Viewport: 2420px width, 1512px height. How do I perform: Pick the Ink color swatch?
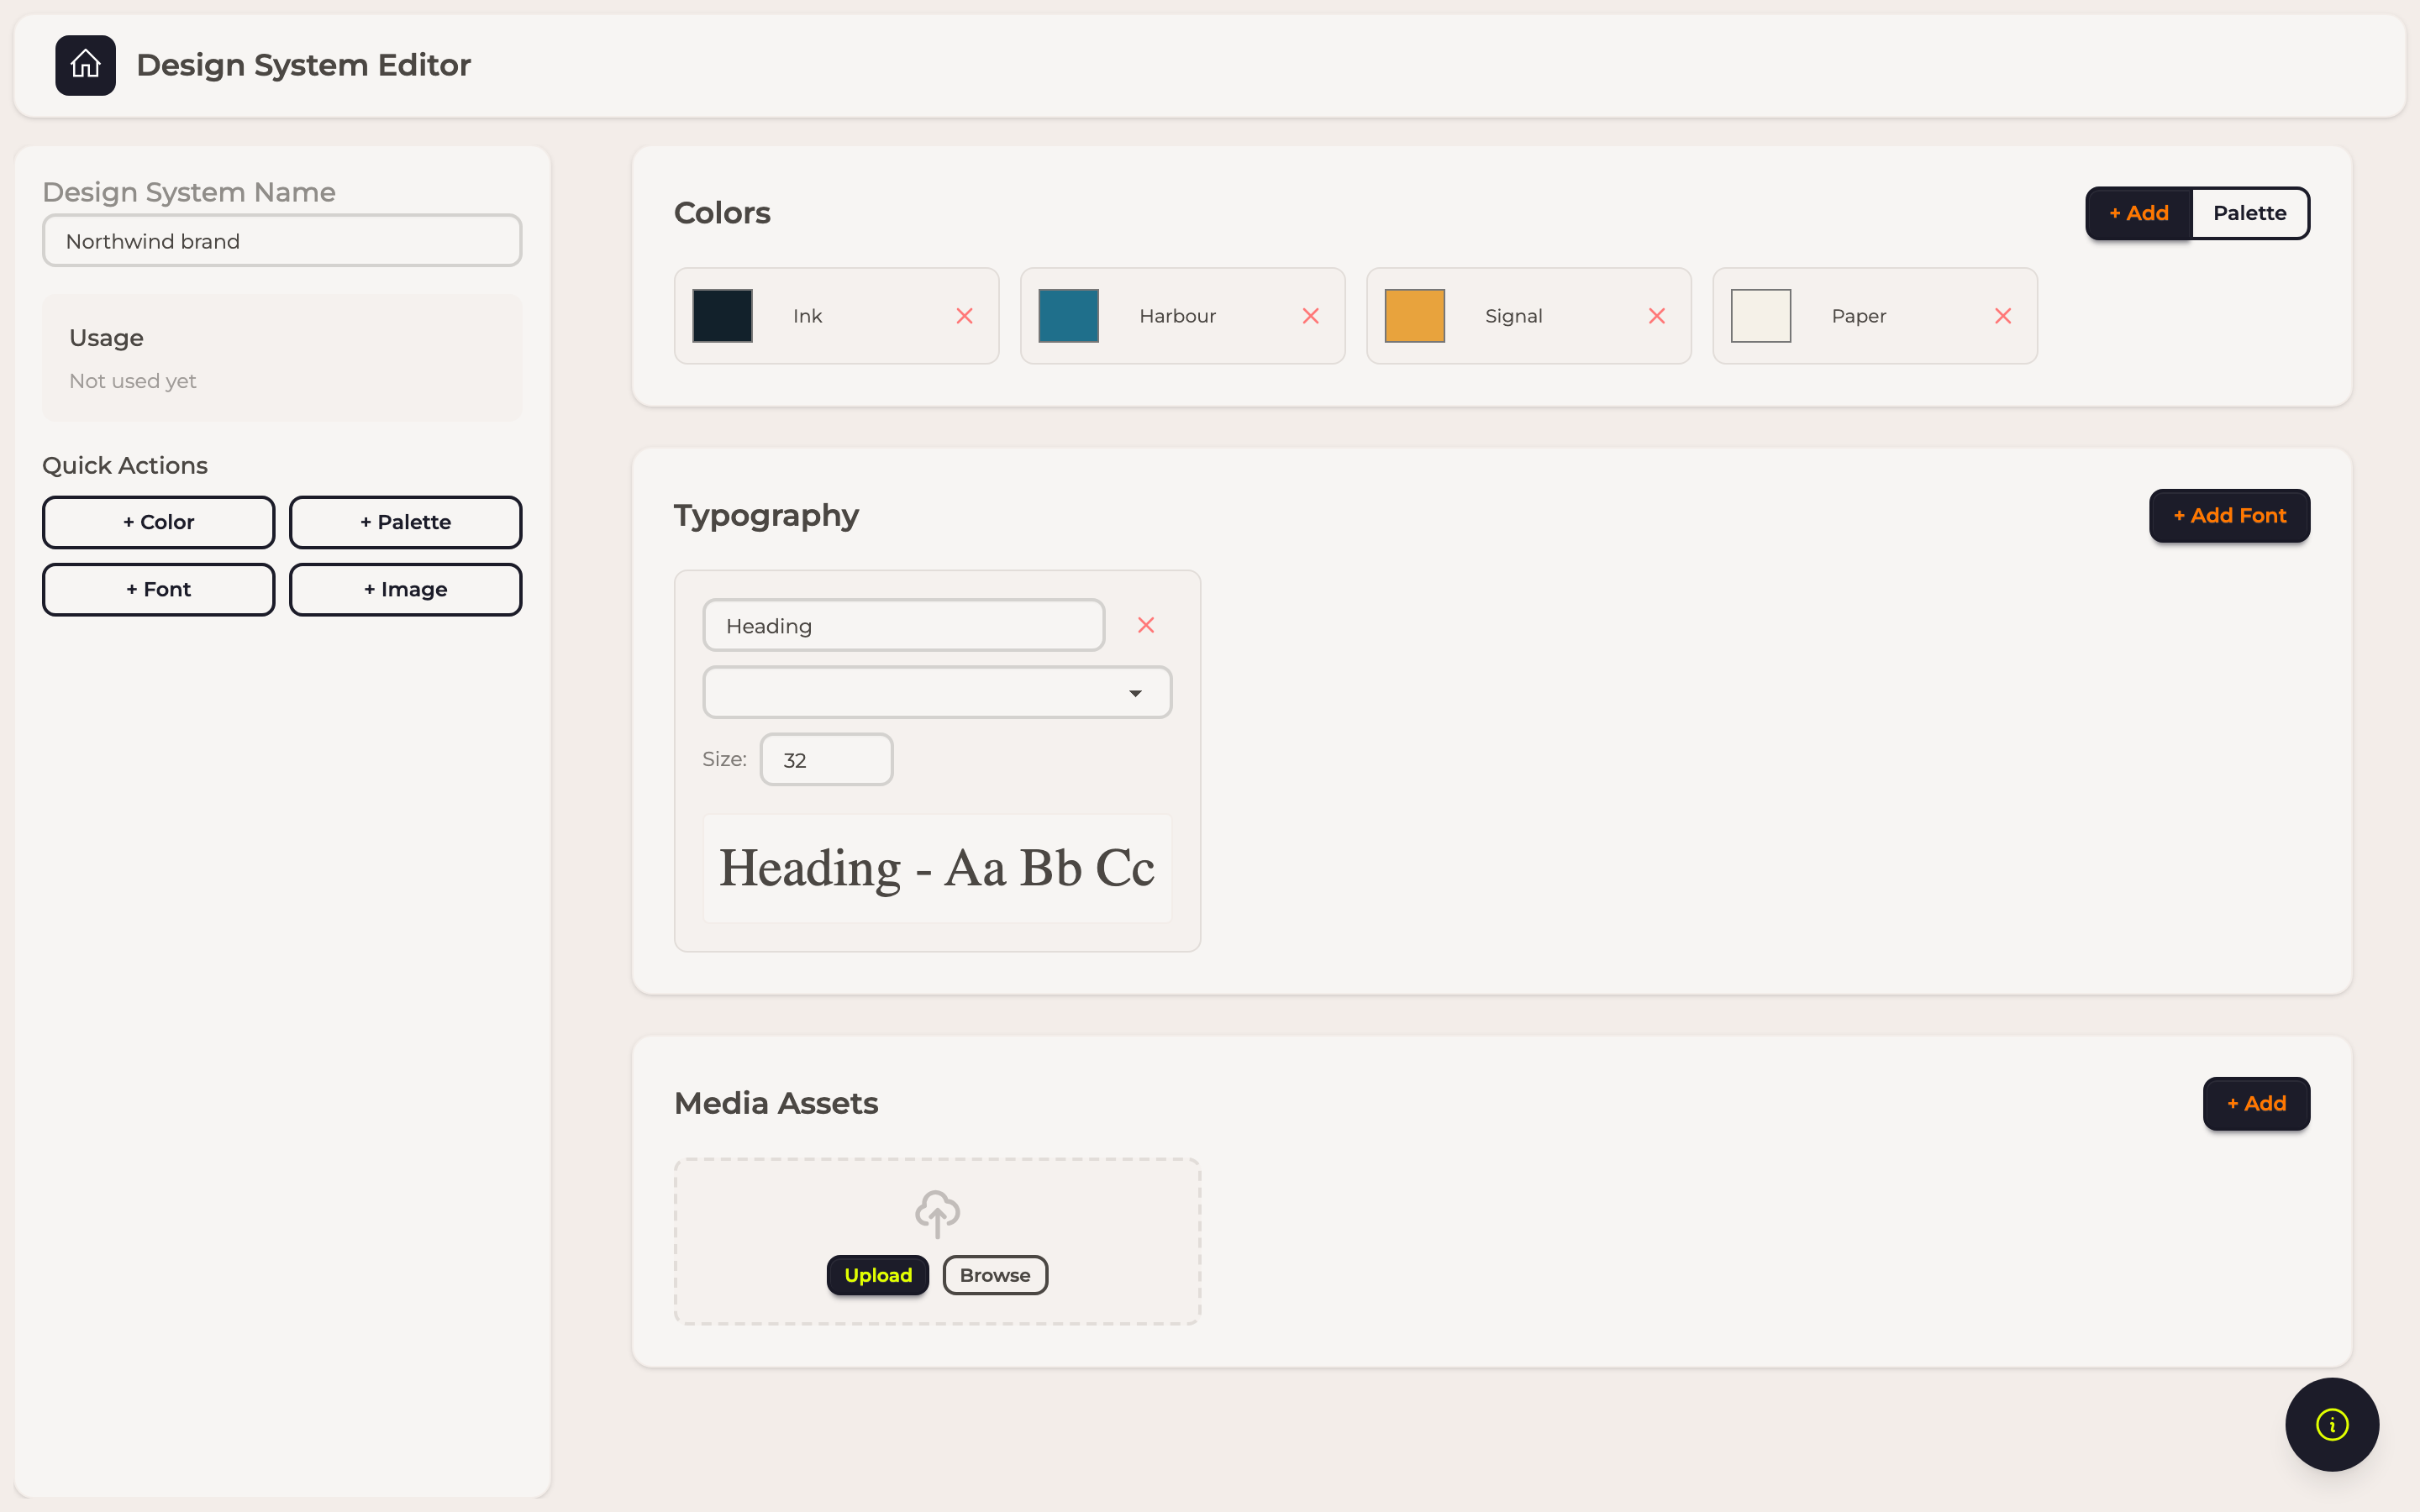click(722, 316)
